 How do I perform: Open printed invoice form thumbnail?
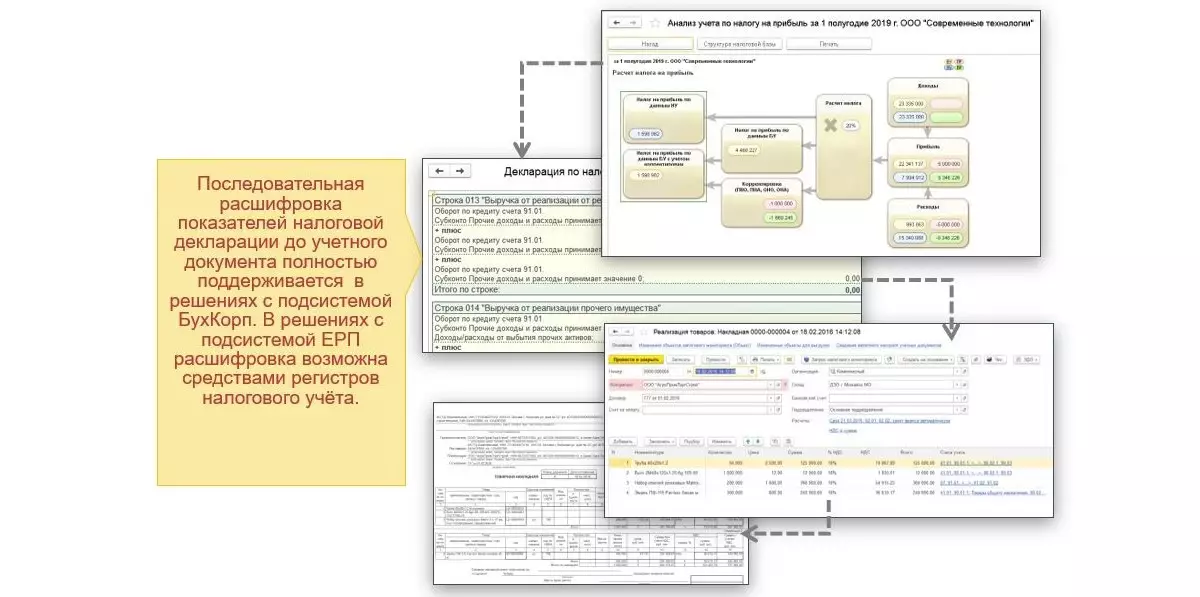(590, 493)
